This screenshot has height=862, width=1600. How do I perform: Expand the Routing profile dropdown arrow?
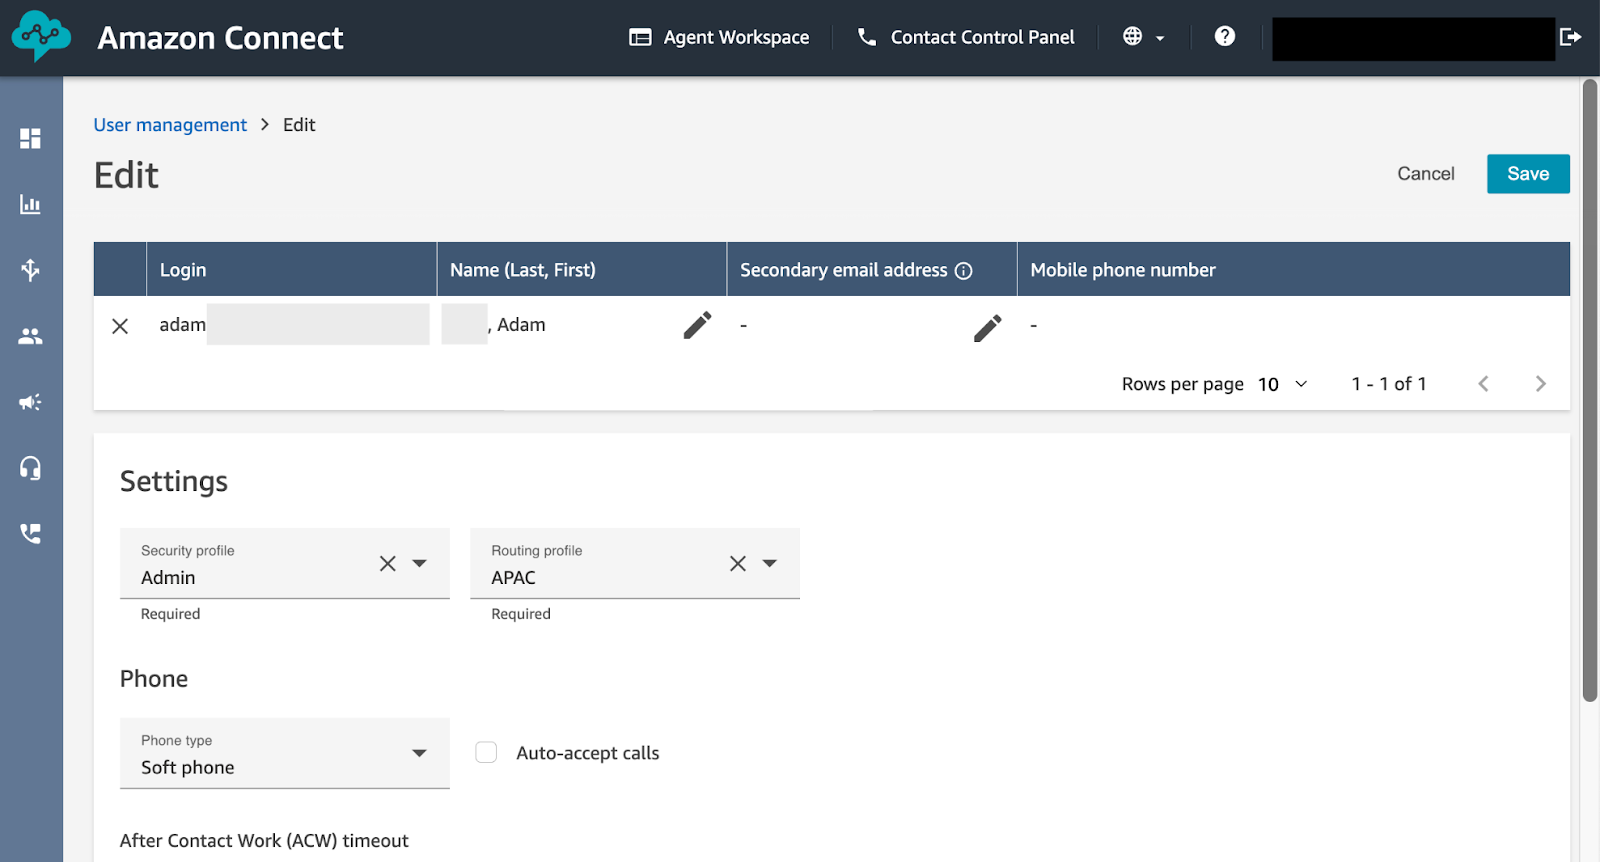pos(770,563)
